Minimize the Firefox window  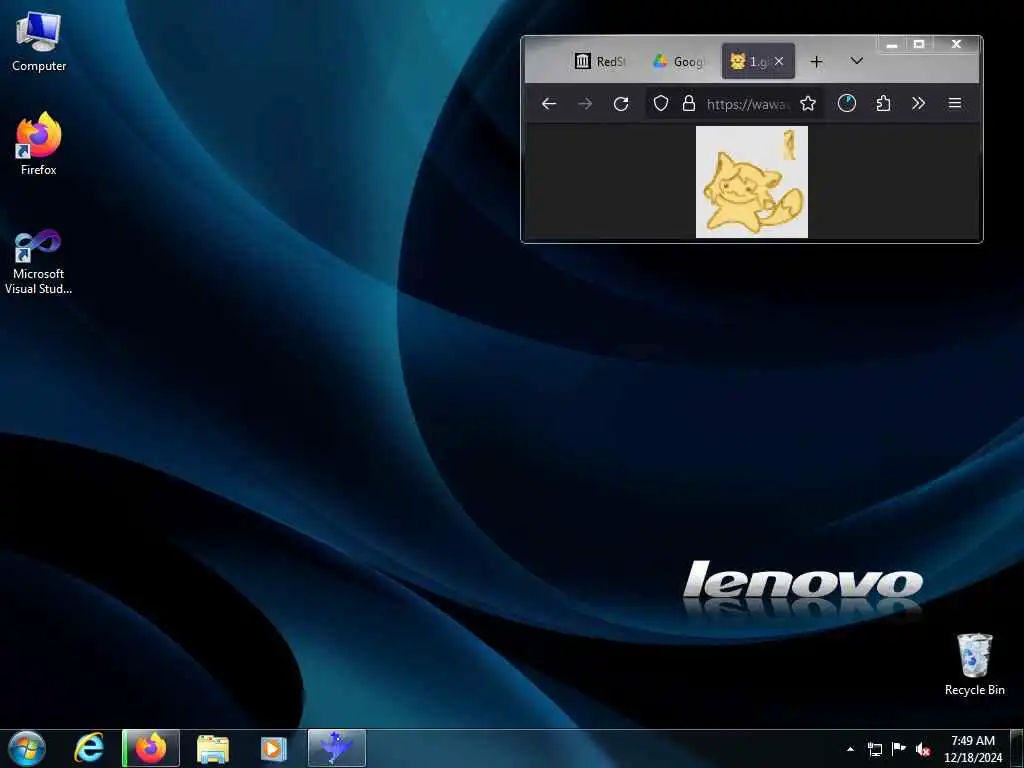coord(891,44)
